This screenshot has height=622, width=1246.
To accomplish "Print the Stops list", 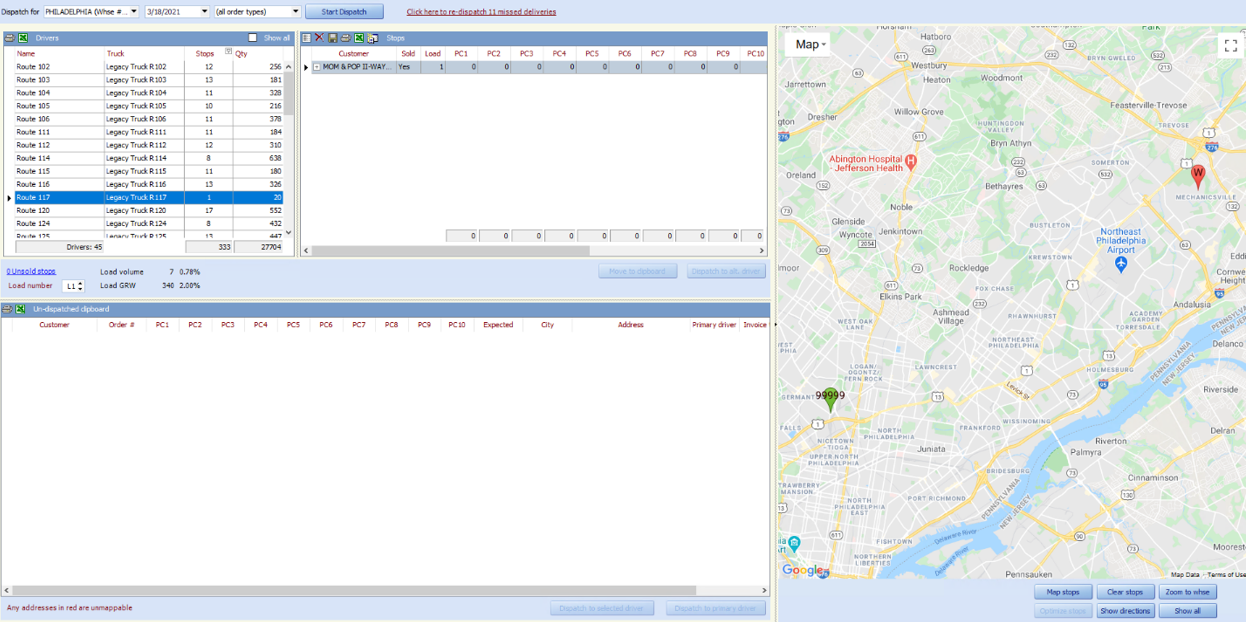I will 346,38.
